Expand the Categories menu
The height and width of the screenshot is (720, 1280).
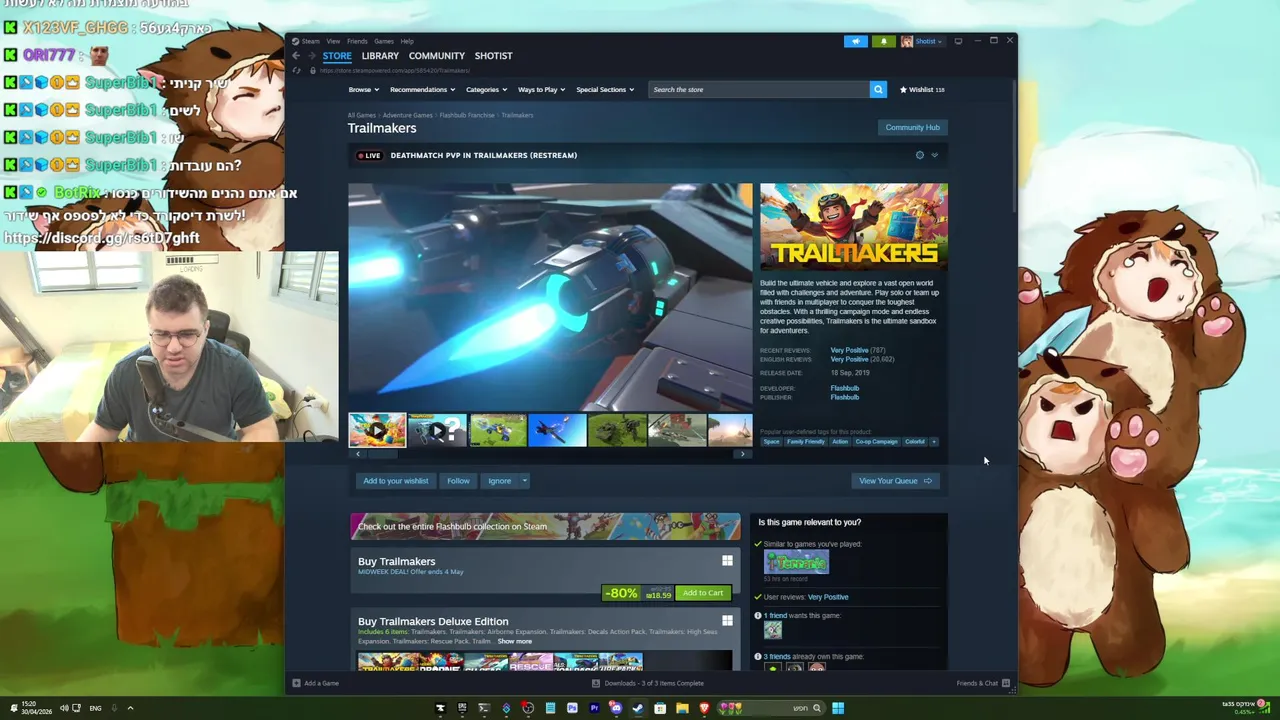coord(486,89)
